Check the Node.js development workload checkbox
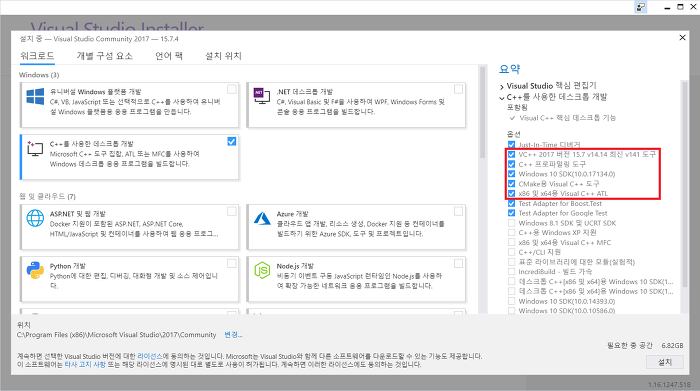The width and height of the screenshot is (700, 391). point(458,263)
